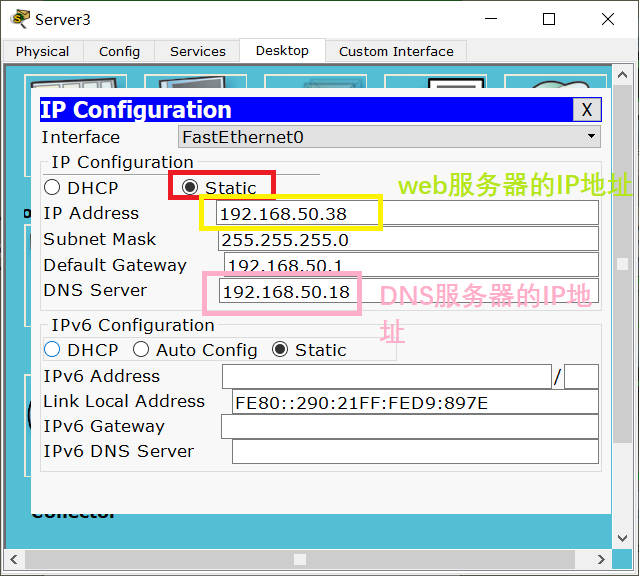Viewport: 639px width, 576px height.
Task: Click the Link Local Address field
Action: [415, 402]
